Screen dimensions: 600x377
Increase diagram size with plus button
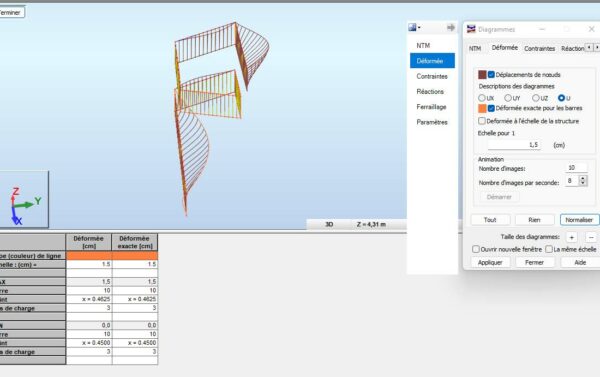tap(571, 237)
